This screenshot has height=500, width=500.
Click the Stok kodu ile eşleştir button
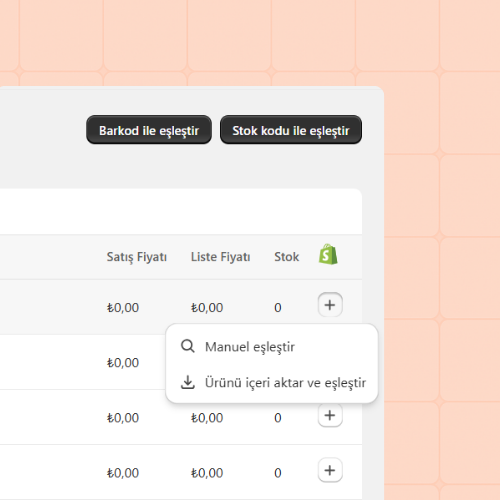pyautogui.click(x=291, y=130)
